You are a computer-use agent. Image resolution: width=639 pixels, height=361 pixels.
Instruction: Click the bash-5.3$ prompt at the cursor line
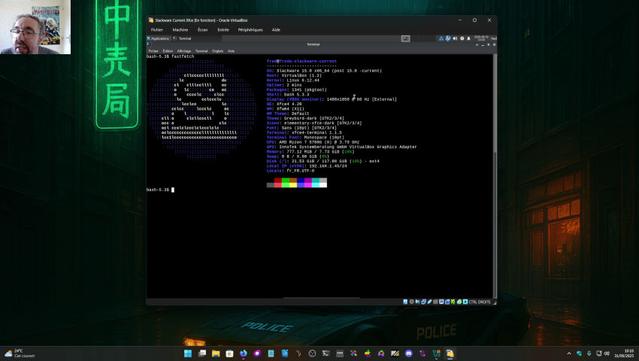click(x=158, y=190)
